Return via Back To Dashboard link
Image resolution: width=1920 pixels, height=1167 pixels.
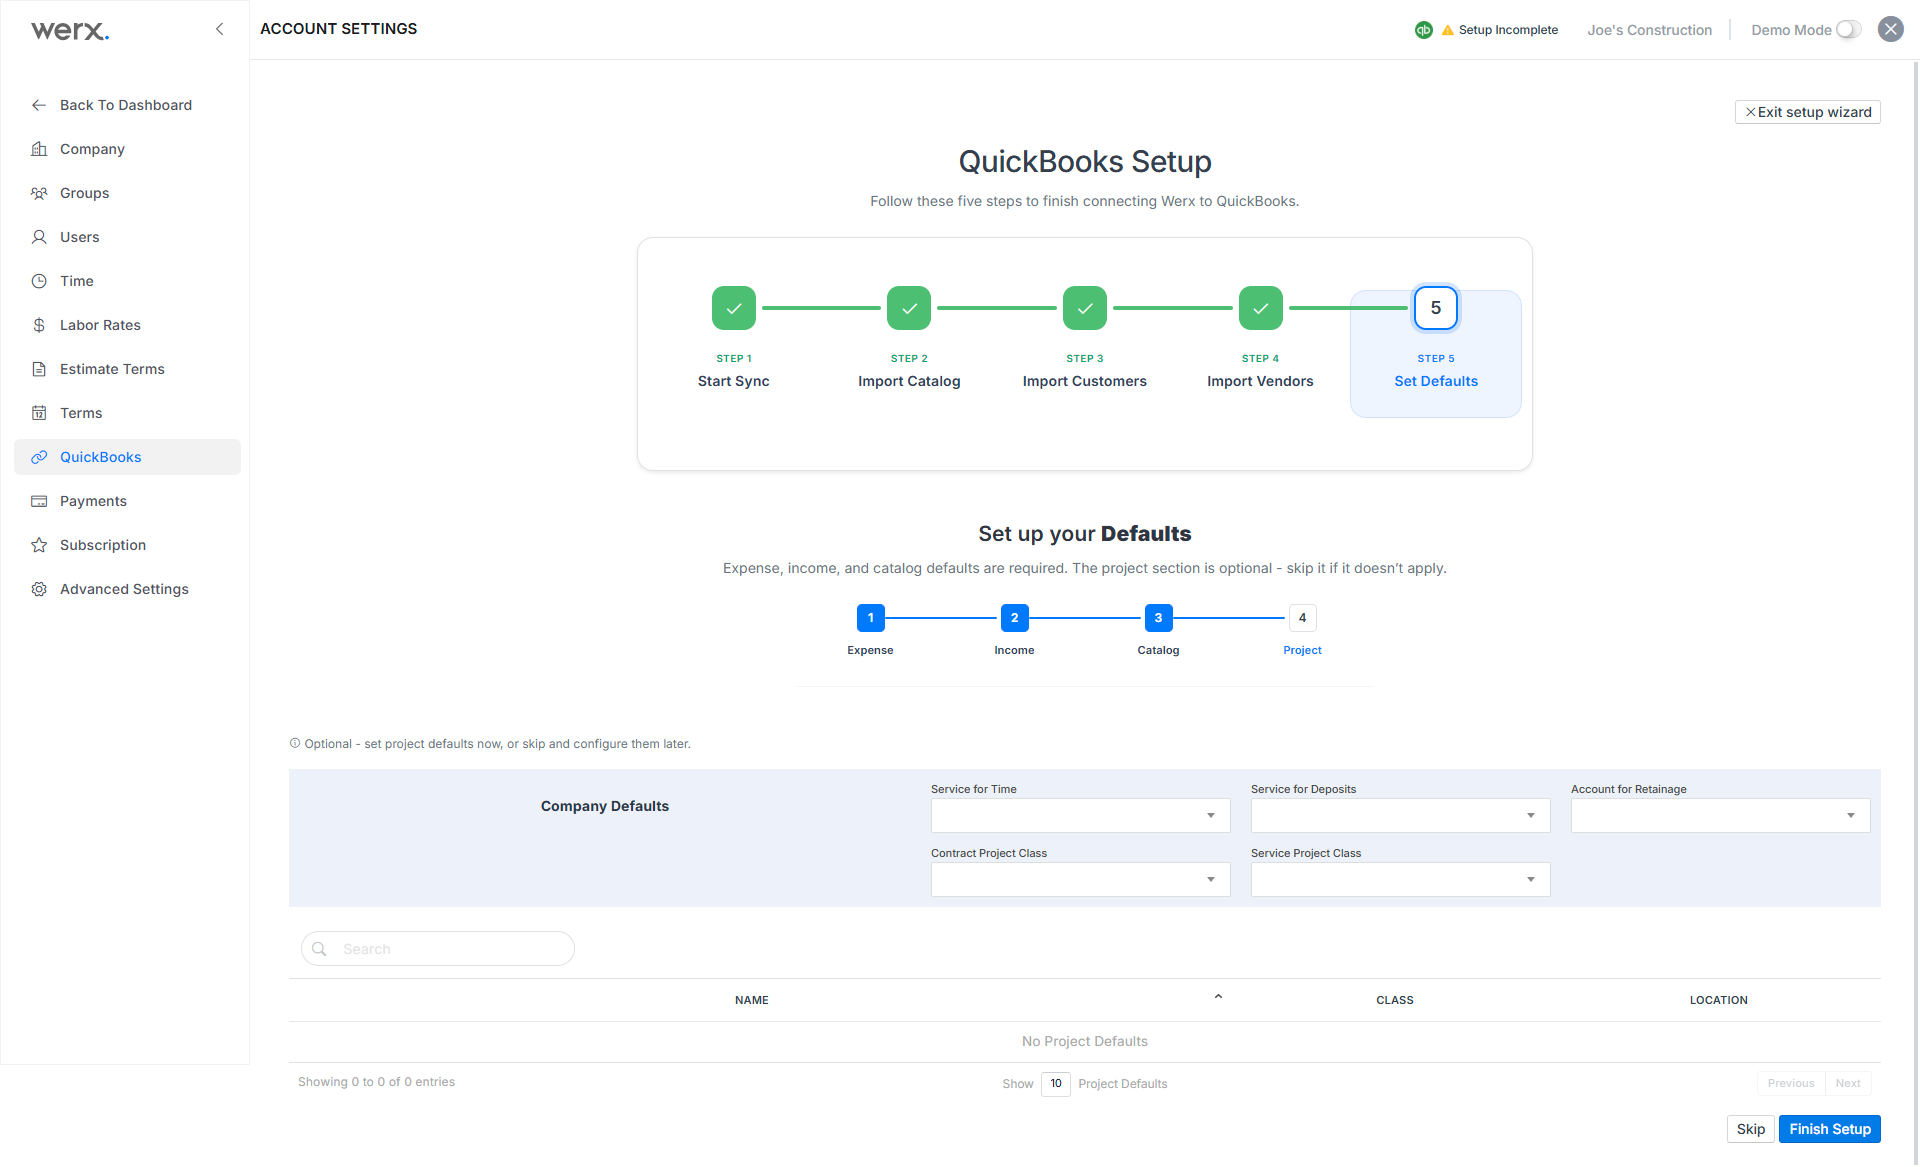tap(127, 105)
